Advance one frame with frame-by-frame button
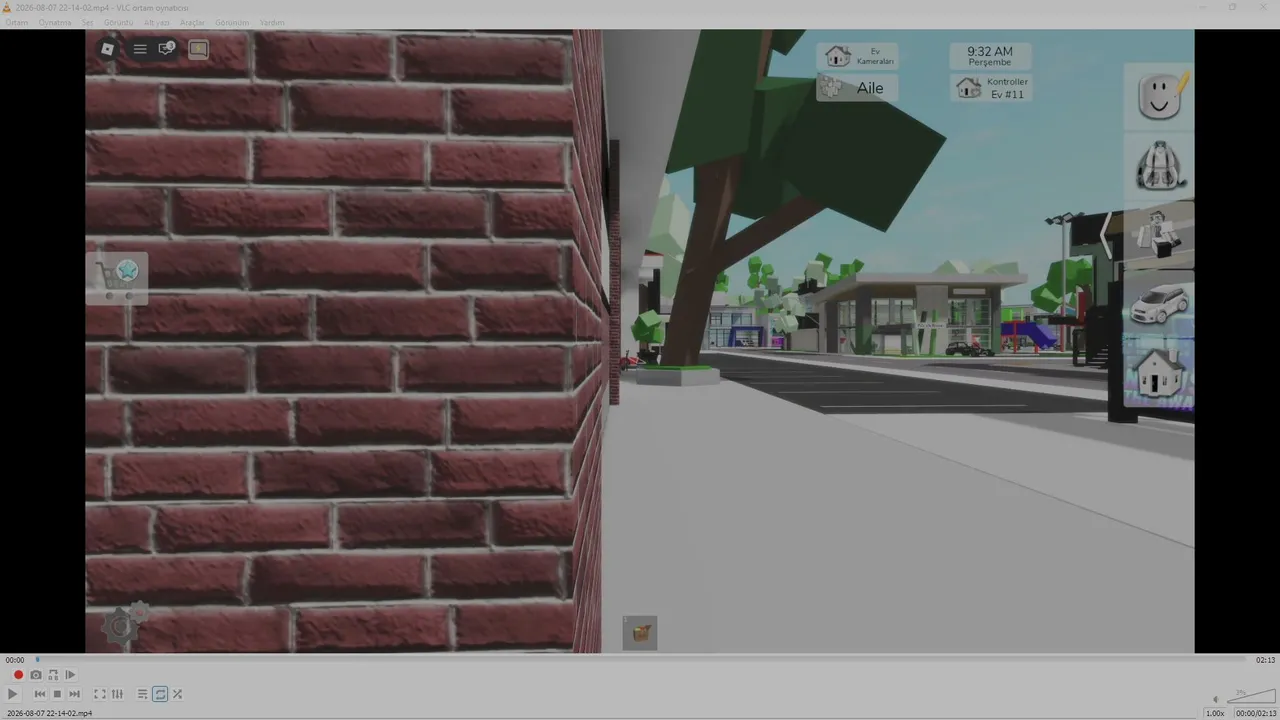Screen dimensions: 1280x720 pyautogui.click(x=70, y=675)
